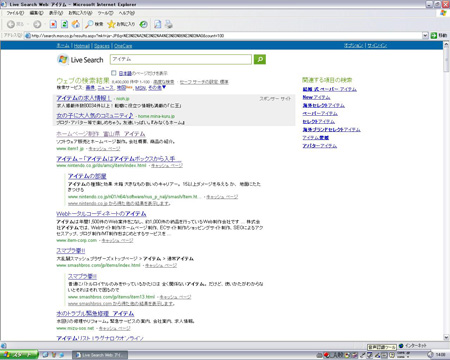Click the Spaces header link
This screenshot has height=360, width=450.
coord(102,46)
